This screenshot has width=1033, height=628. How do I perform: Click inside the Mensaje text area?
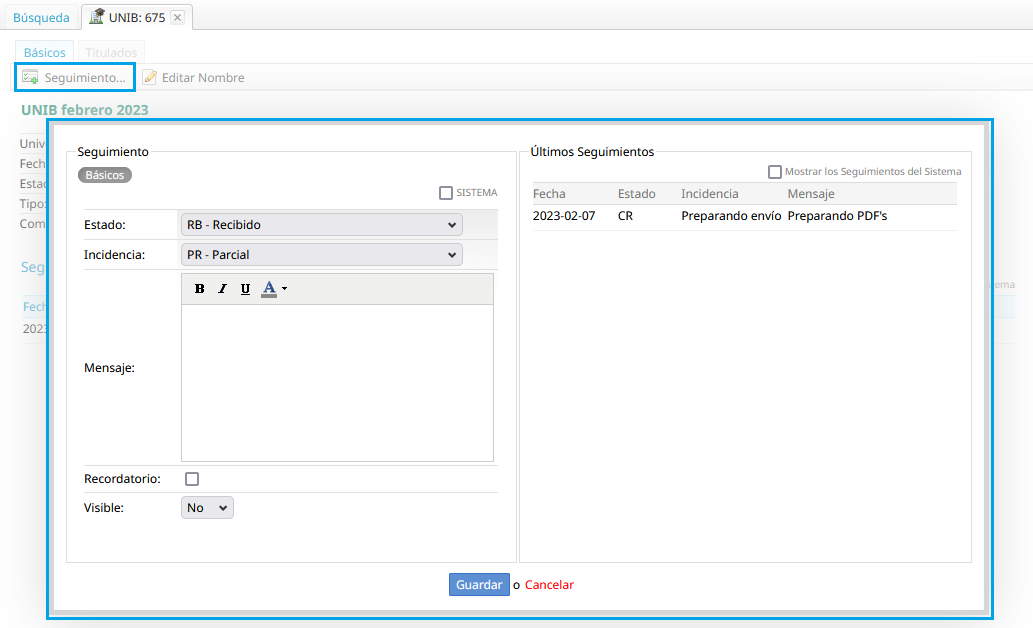click(337, 382)
